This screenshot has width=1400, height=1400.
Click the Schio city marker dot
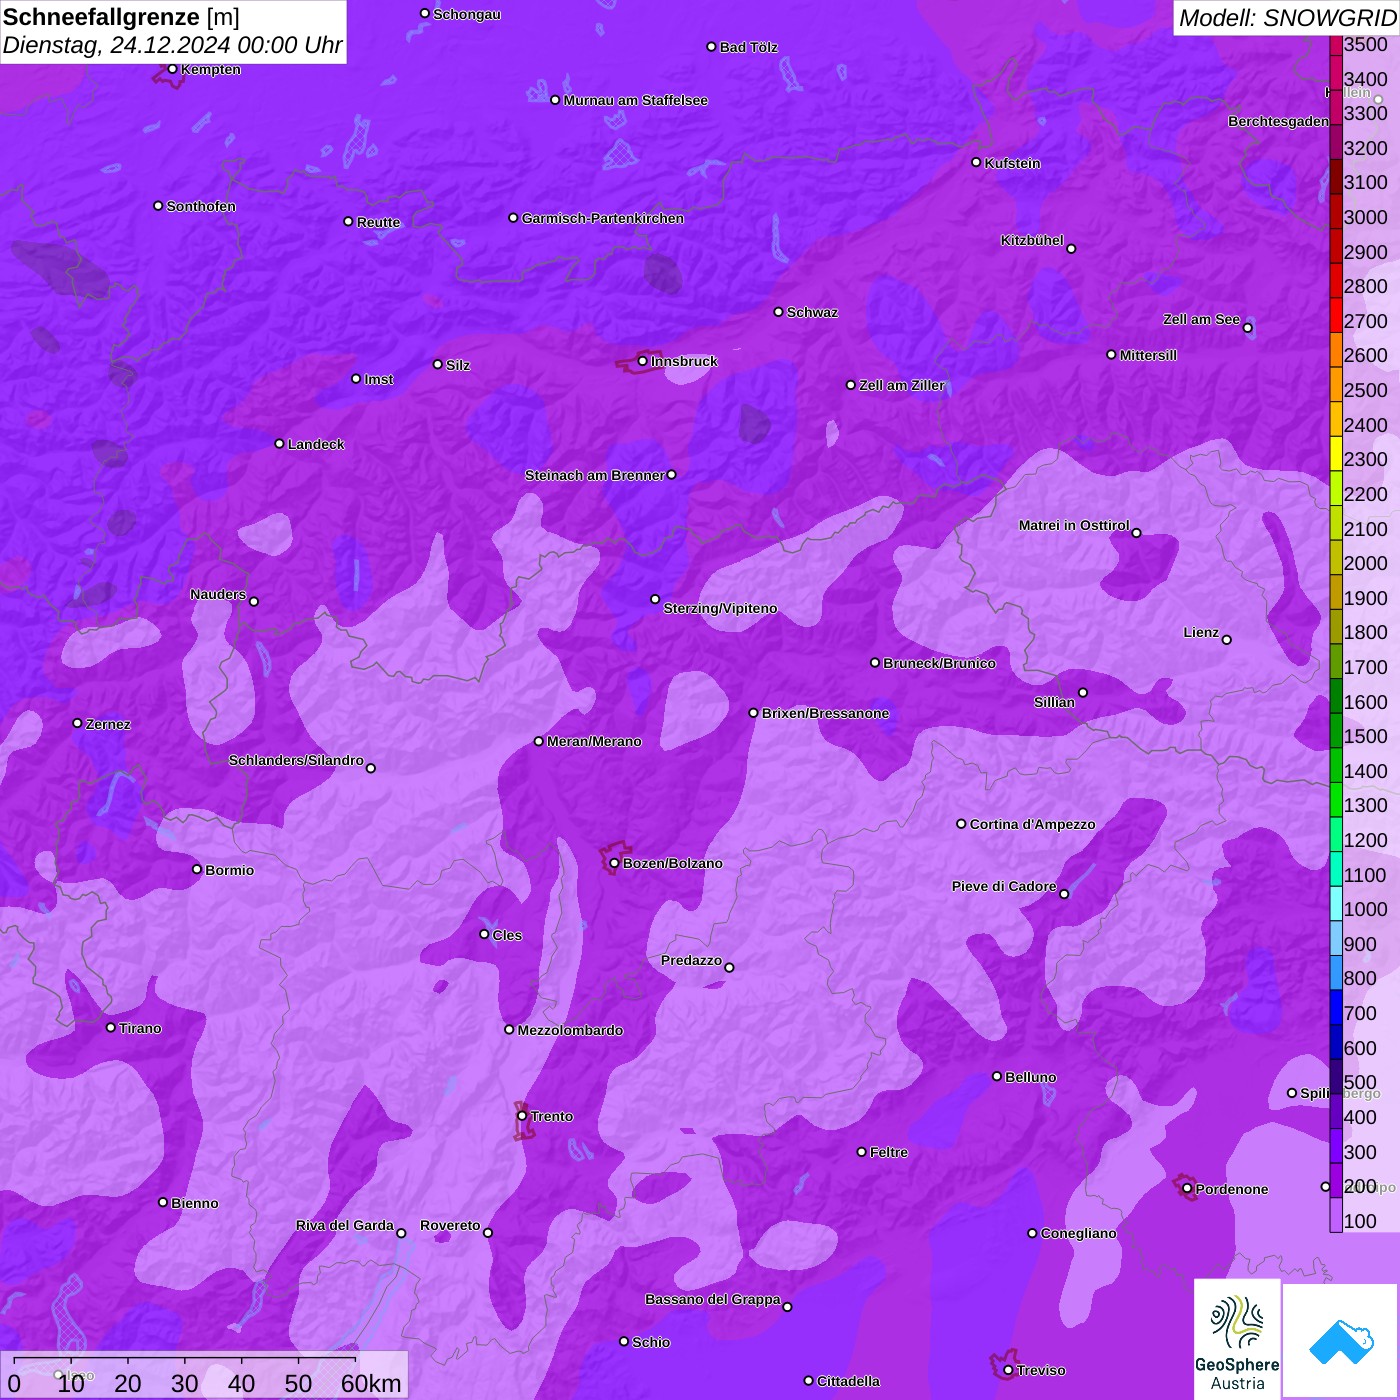[624, 1342]
